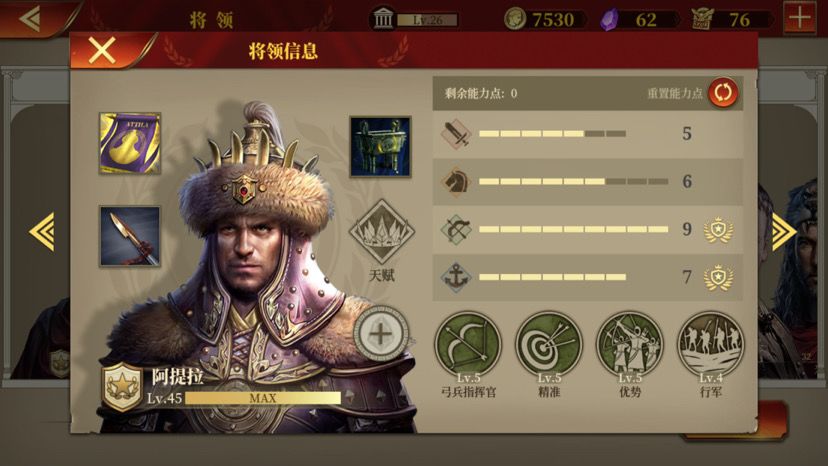The image size is (828, 466).
Task: Click general's star rank shield badge
Action: [x=123, y=387]
